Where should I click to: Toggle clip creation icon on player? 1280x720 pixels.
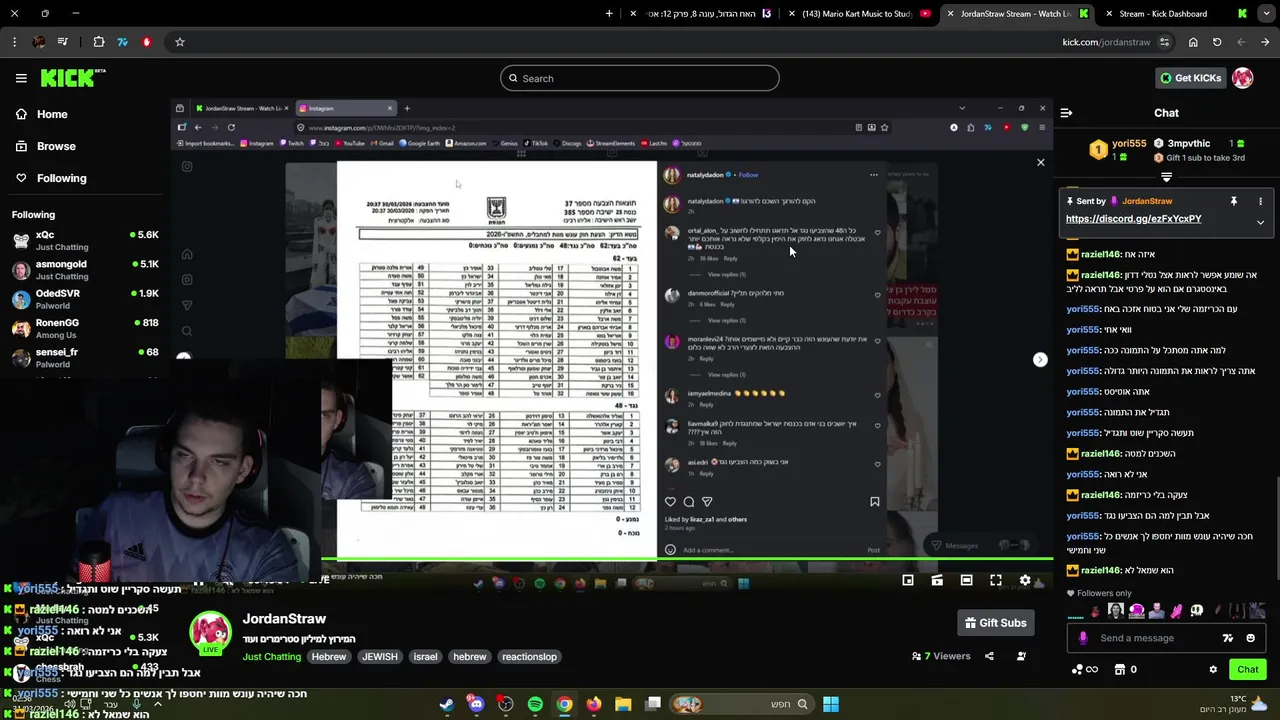click(x=937, y=580)
